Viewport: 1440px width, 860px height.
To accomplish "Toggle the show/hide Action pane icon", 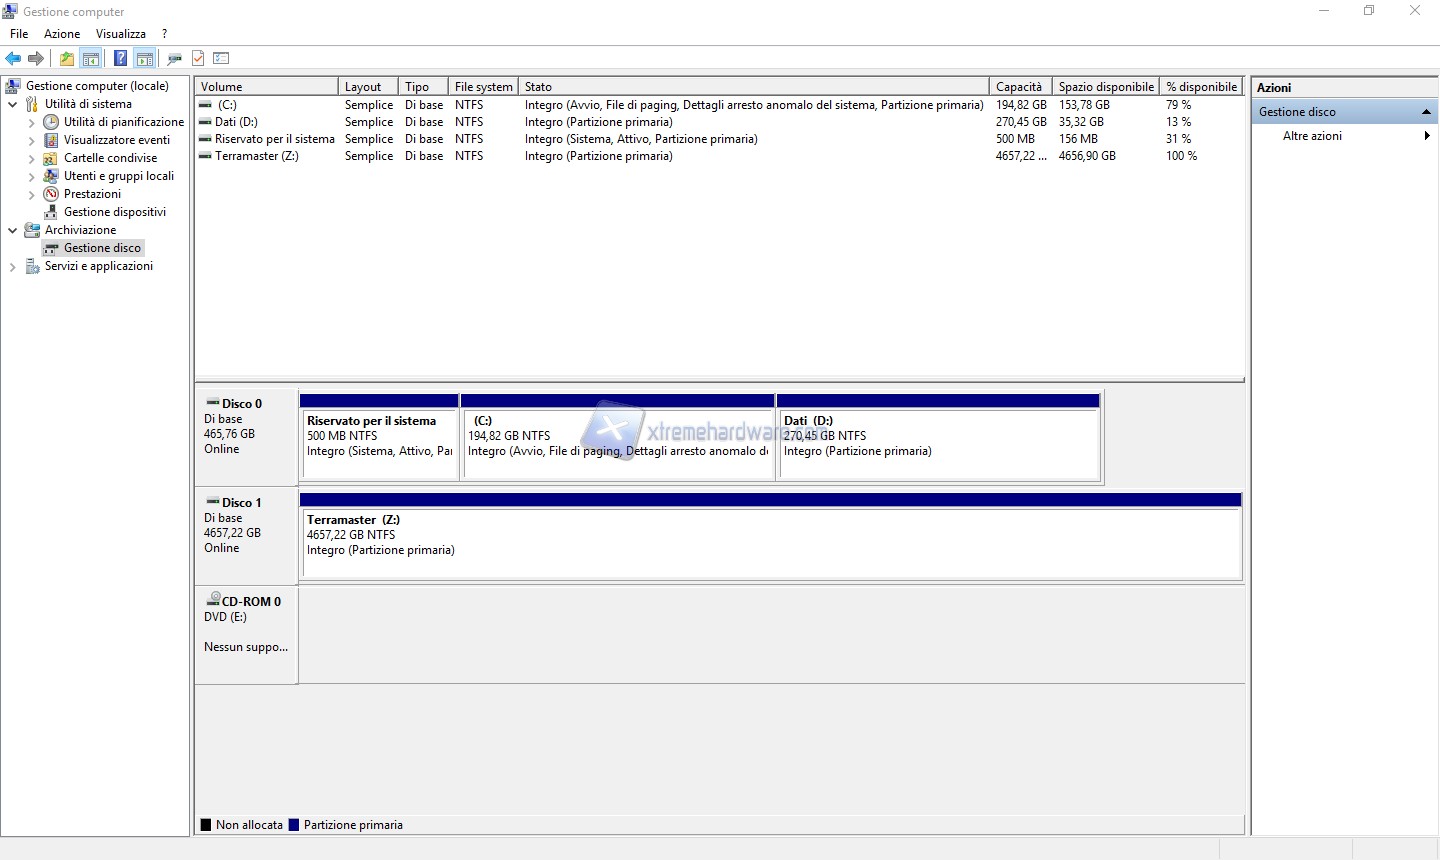I will click(144, 58).
